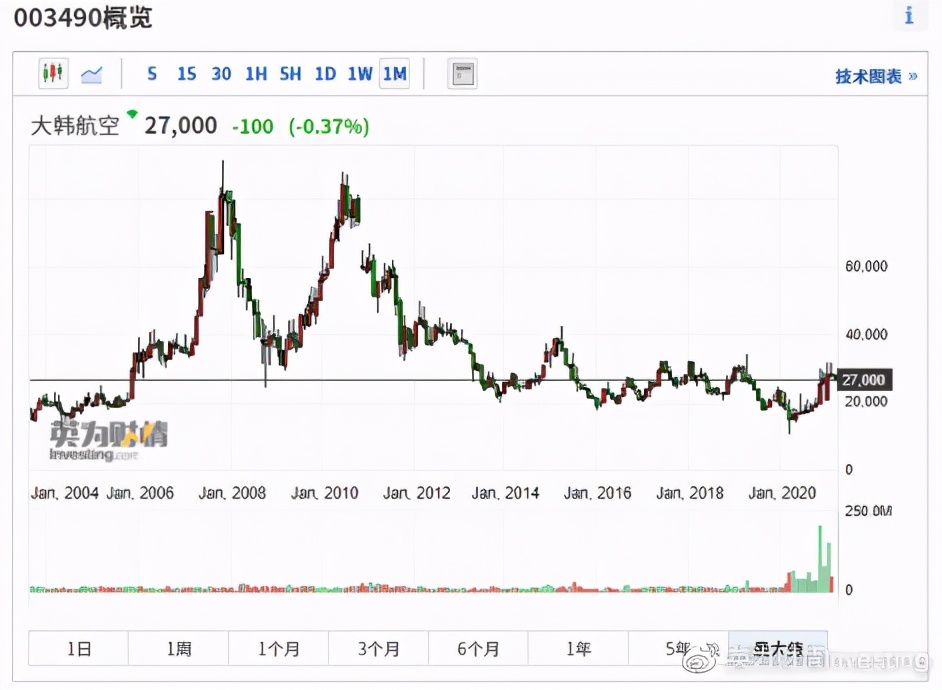Switch to the 1周 range tab
This screenshot has height=690, width=942.
[178, 648]
